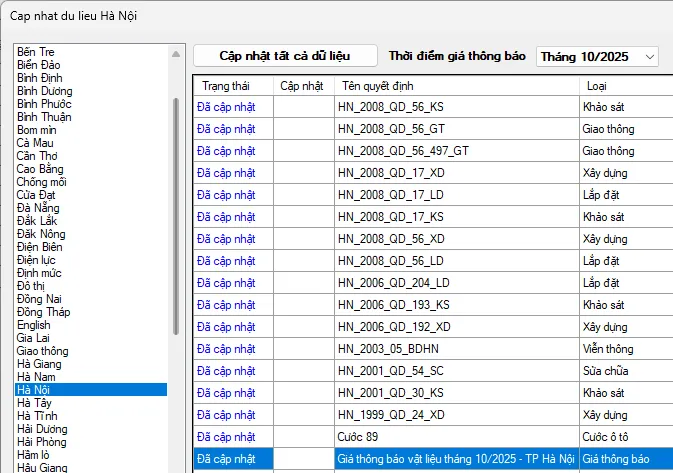Click the 'Loại' column header
Screen dimensions: 673x473
[596, 86]
